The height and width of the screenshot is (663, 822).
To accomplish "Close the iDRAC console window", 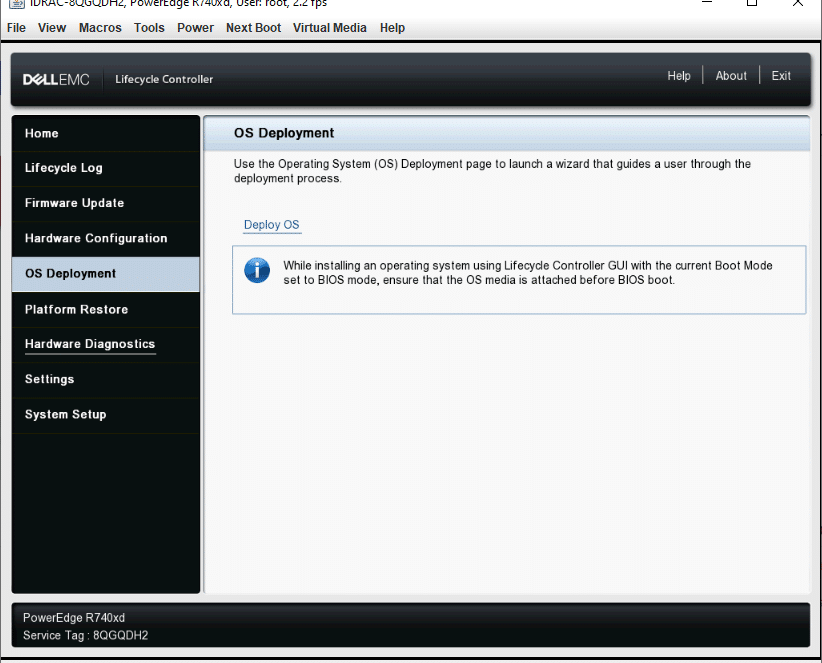I will click(x=797, y=3).
